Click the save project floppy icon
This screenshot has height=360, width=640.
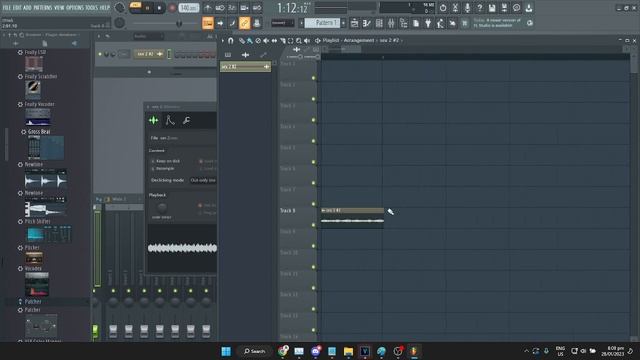tap(492, 8)
